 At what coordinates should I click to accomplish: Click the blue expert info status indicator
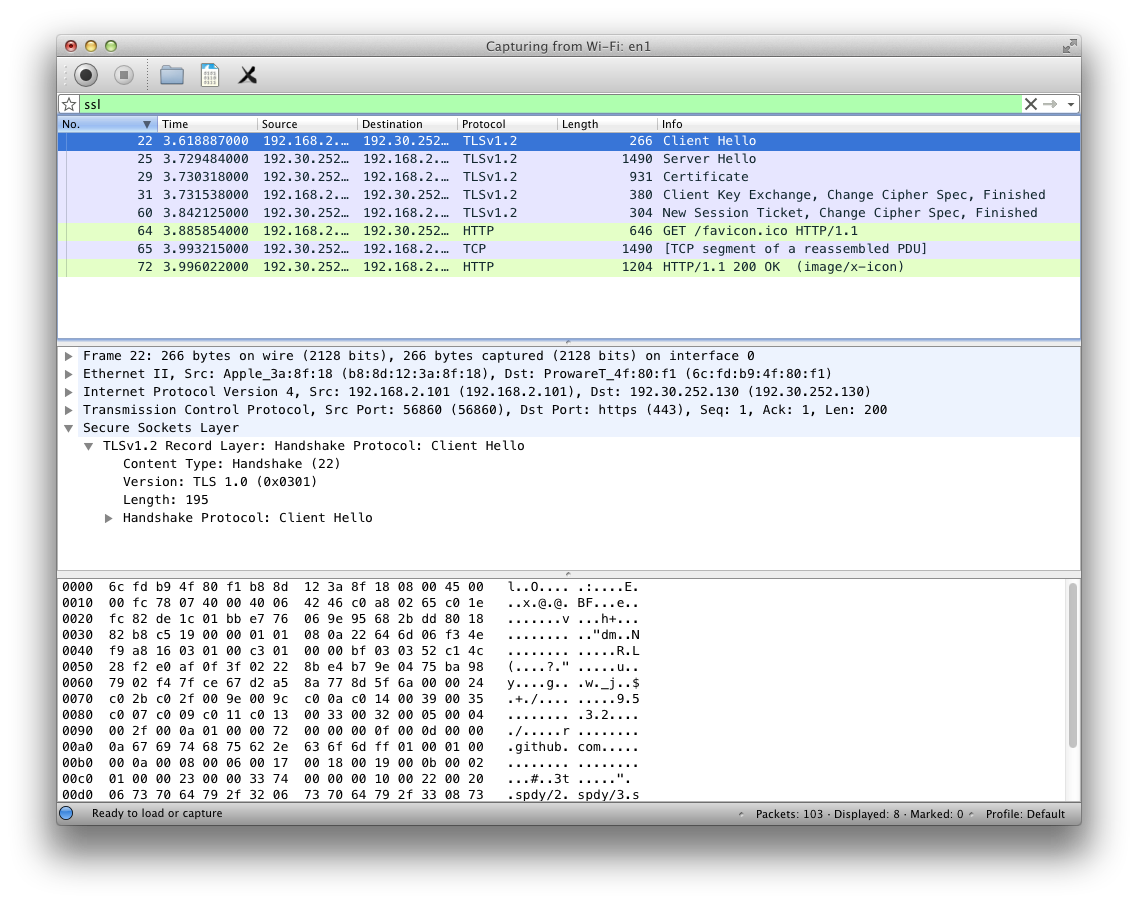(x=67, y=813)
